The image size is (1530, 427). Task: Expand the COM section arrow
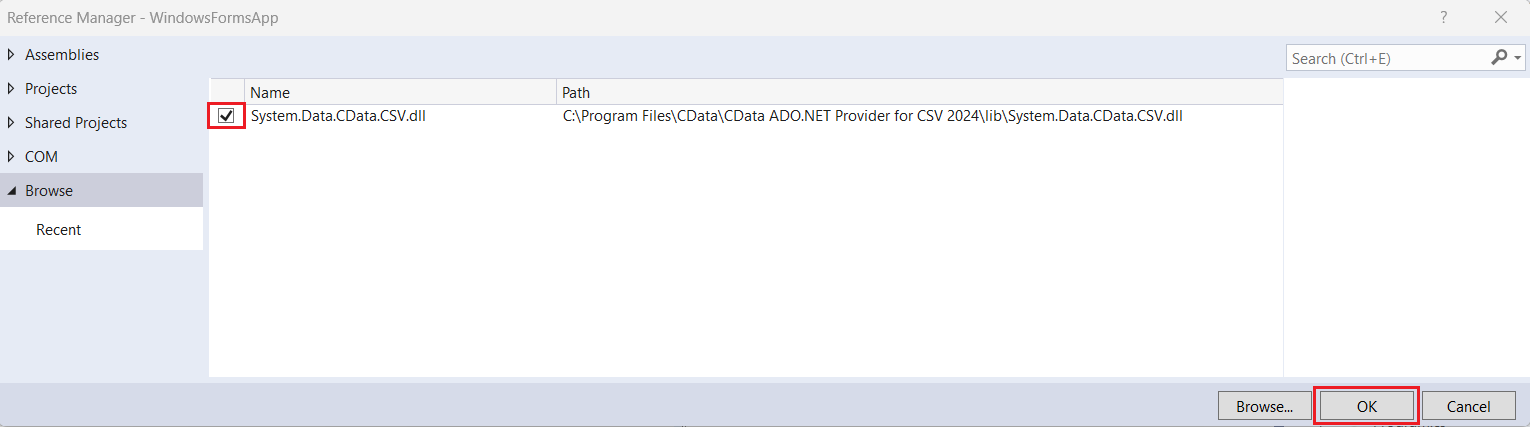click(11, 157)
